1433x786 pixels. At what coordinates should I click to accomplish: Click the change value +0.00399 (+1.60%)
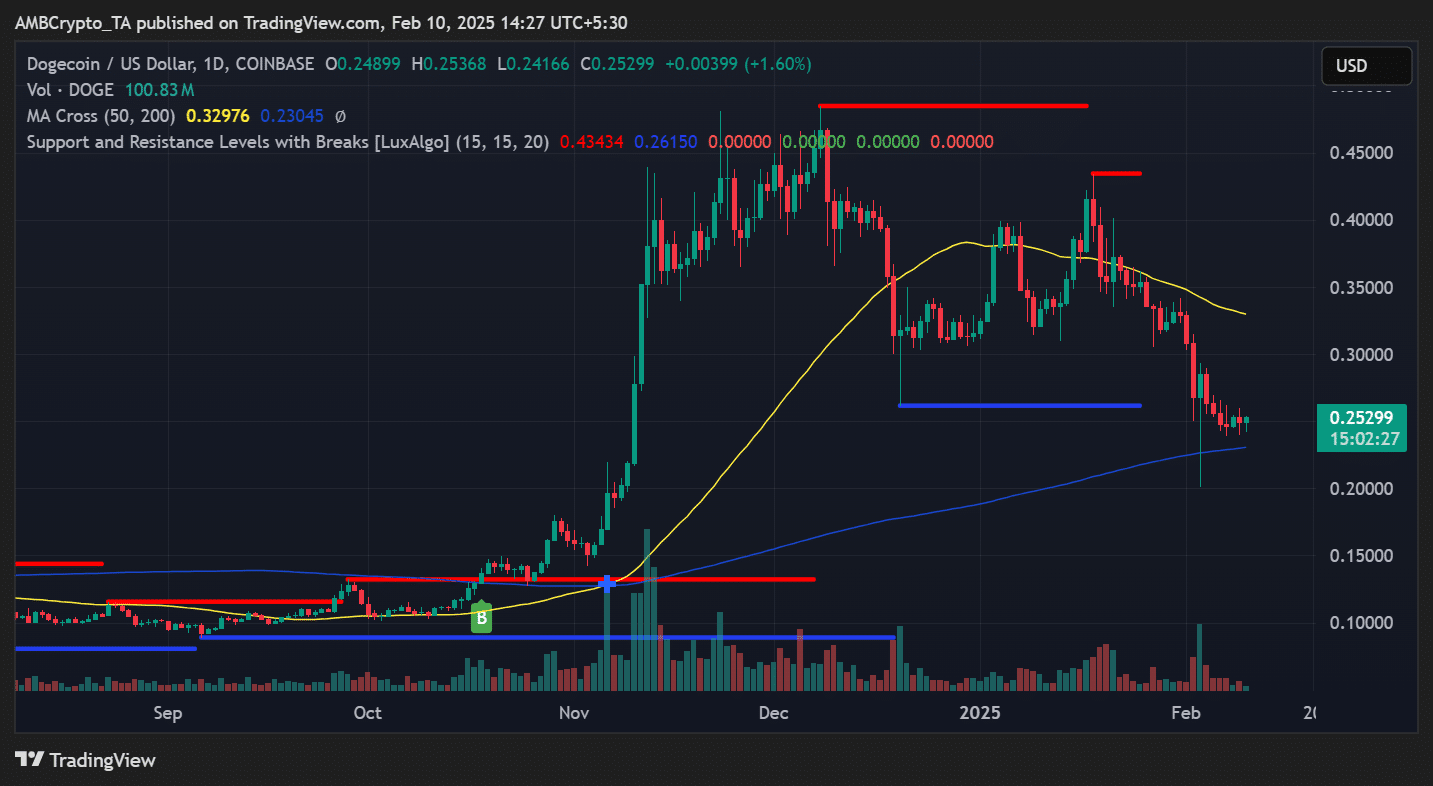[x=738, y=64]
